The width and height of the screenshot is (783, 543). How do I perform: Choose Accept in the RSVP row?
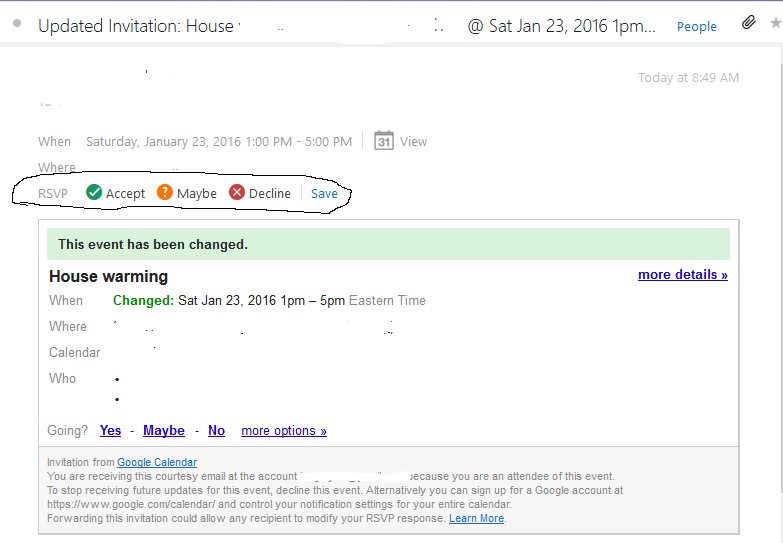[125, 193]
